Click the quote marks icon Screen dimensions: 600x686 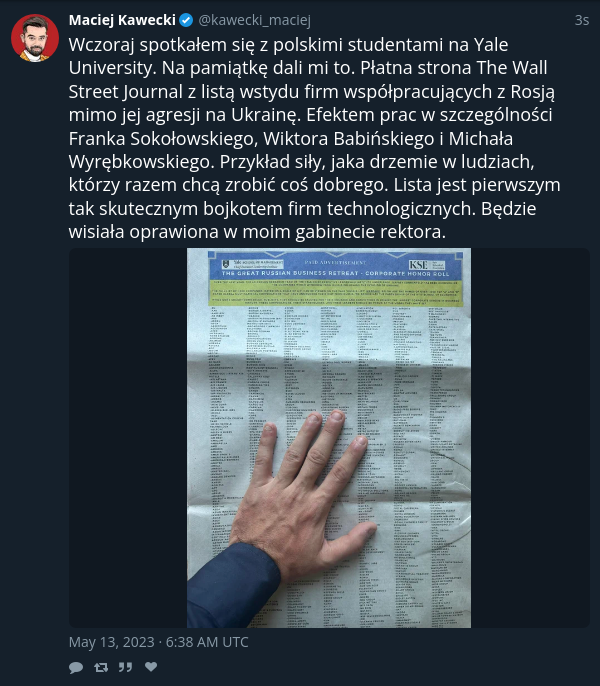(126, 667)
